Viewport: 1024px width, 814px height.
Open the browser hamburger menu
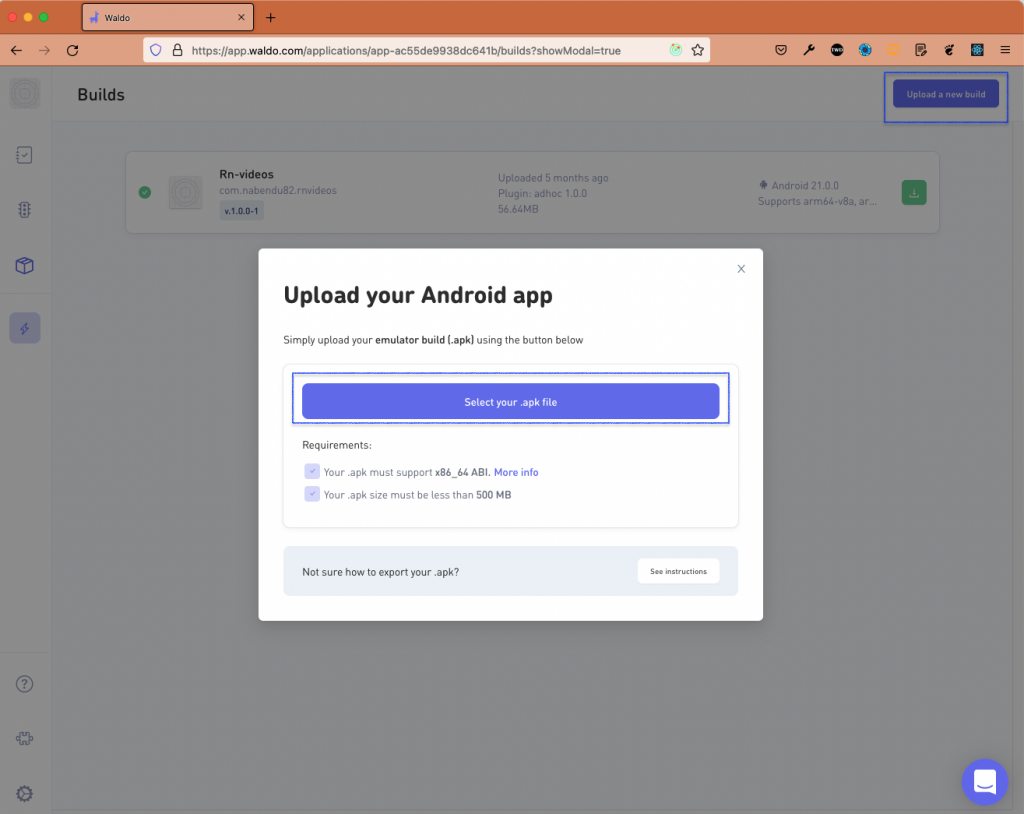(1005, 50)
